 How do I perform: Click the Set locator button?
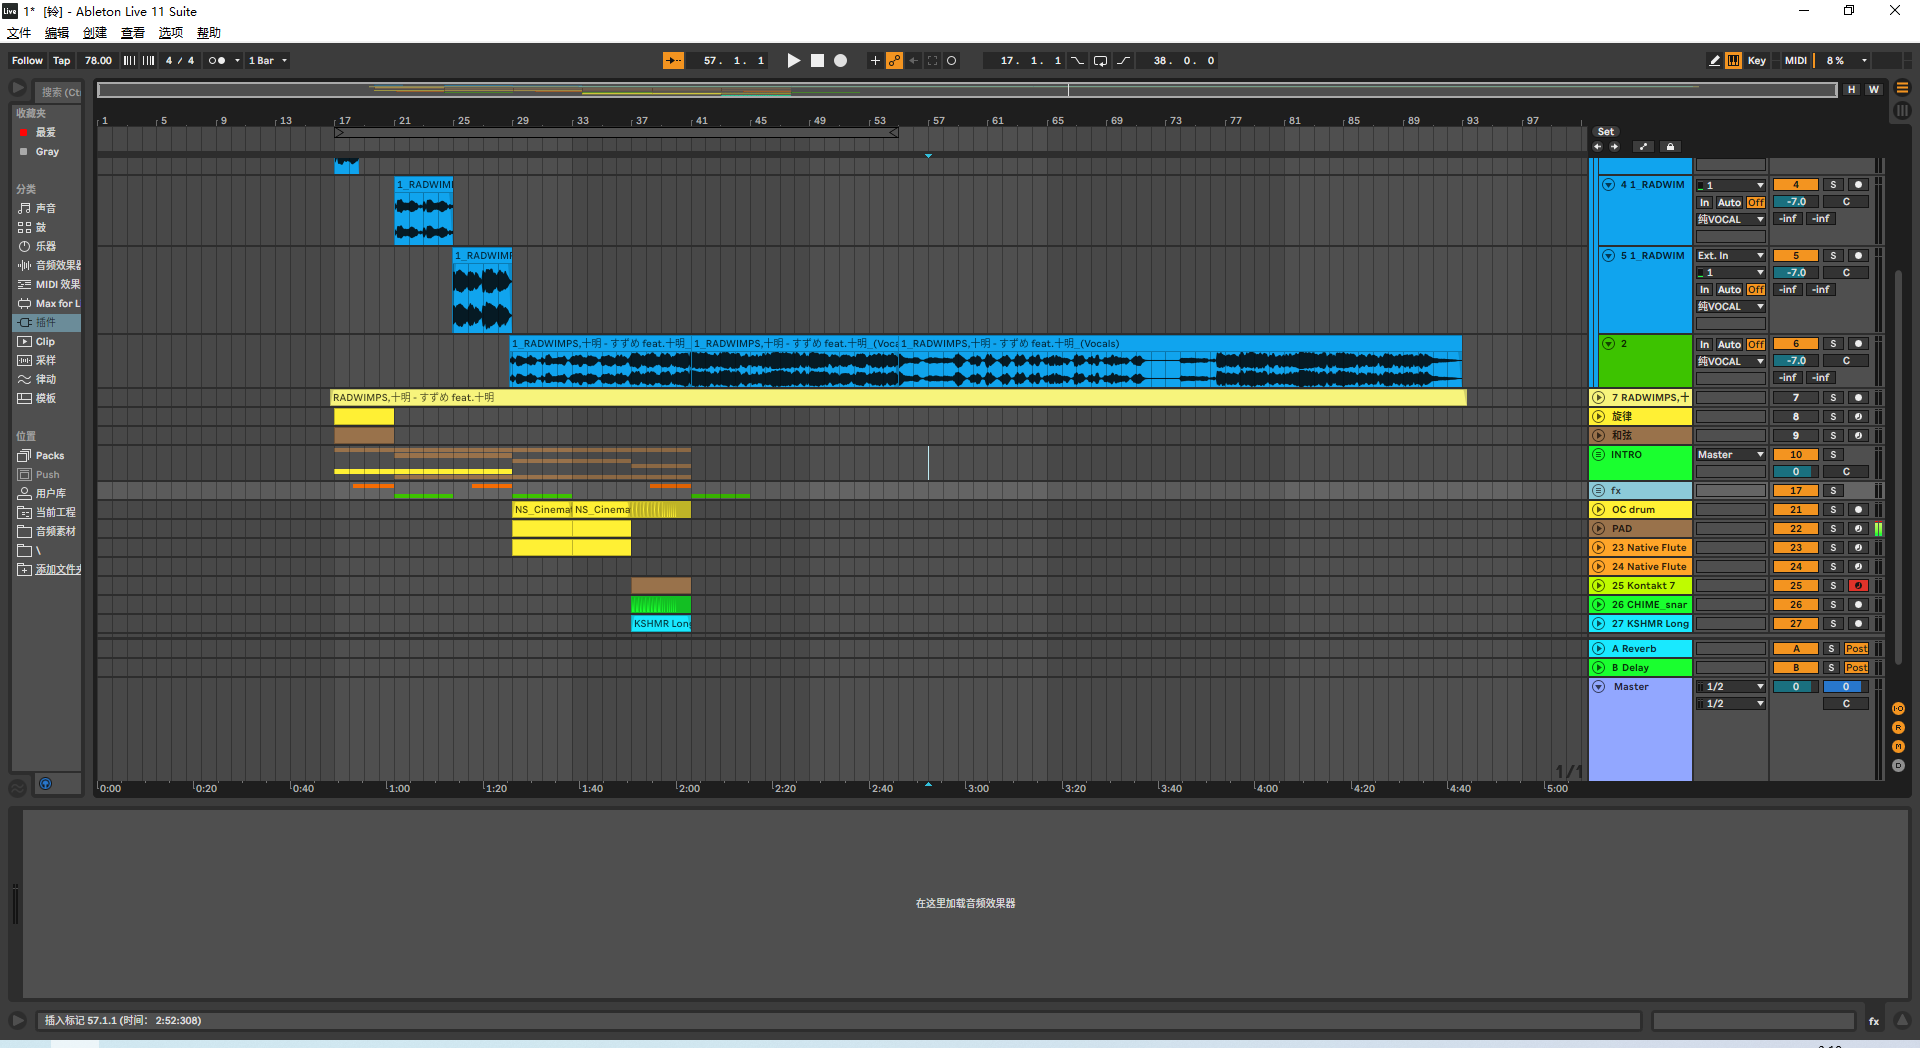pyautogui.click(x=1605, y=132)
